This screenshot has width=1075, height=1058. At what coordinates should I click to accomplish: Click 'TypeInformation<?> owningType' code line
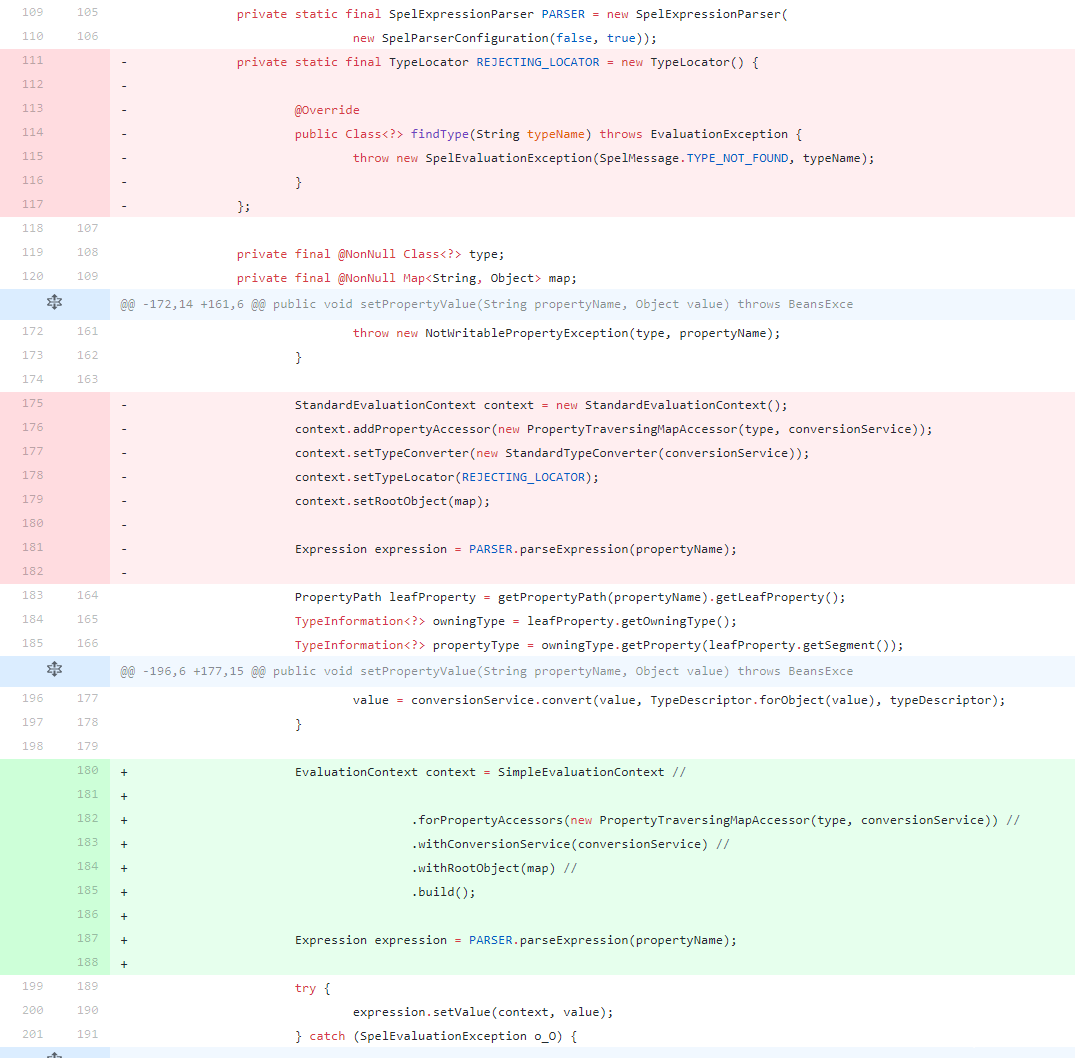[516, 621]
